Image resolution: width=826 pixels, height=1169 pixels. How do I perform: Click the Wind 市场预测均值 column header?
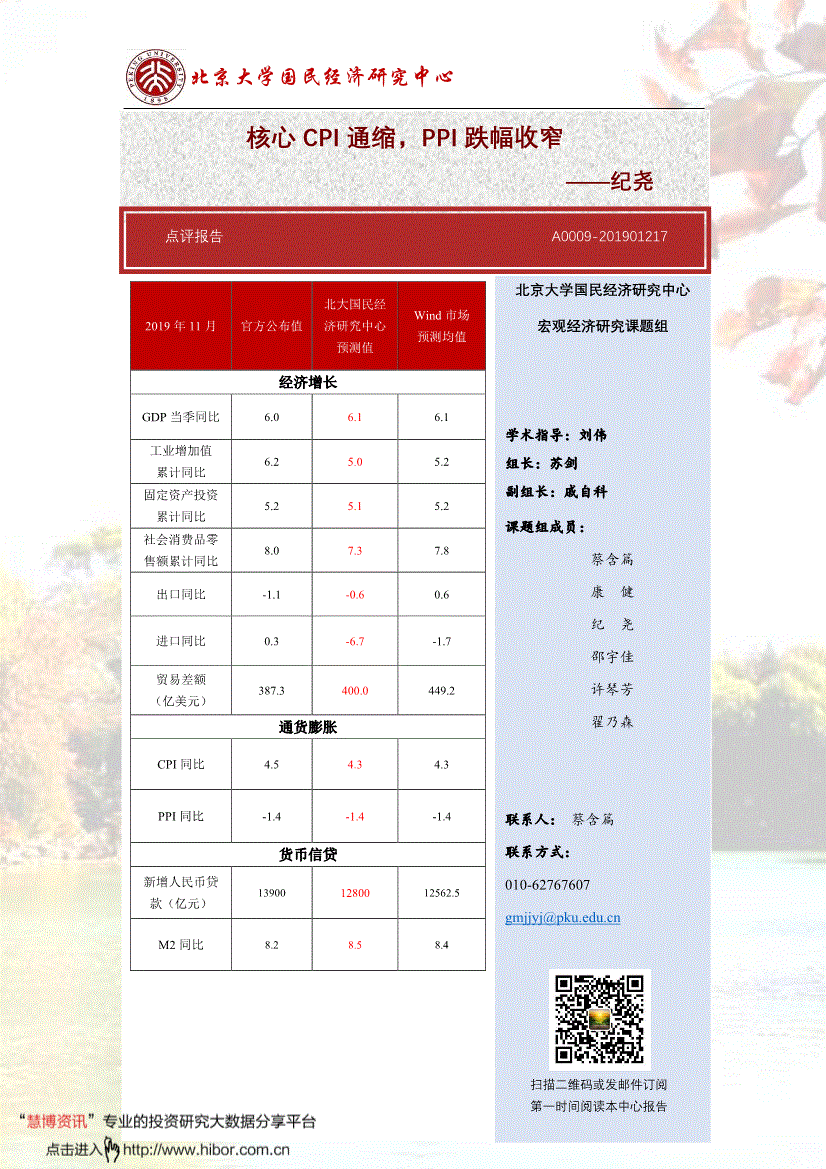[x=441, y=326]
